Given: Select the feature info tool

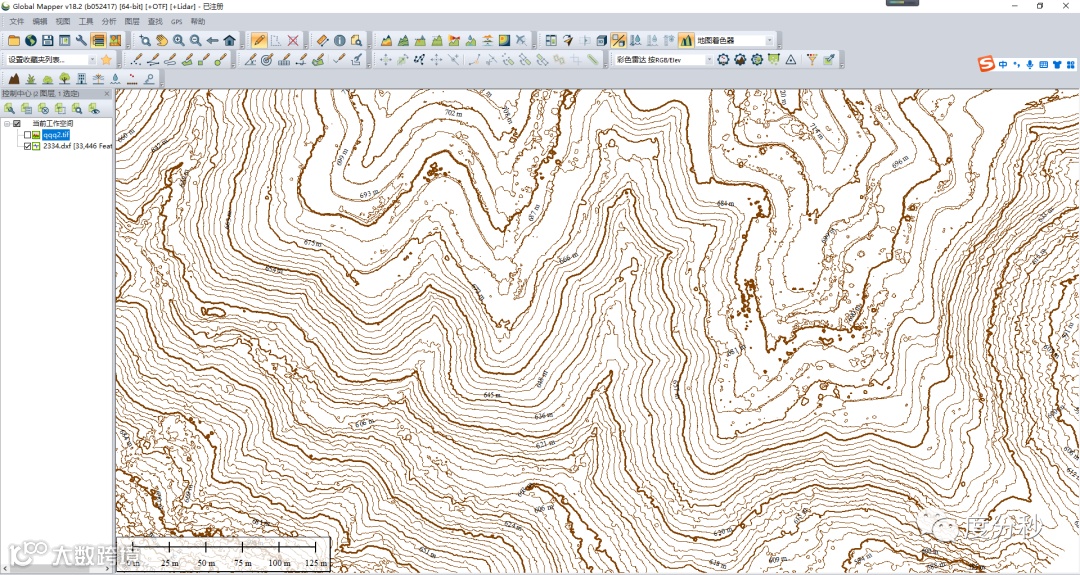Looking at the screenshot, I should (x=340, y=41).
